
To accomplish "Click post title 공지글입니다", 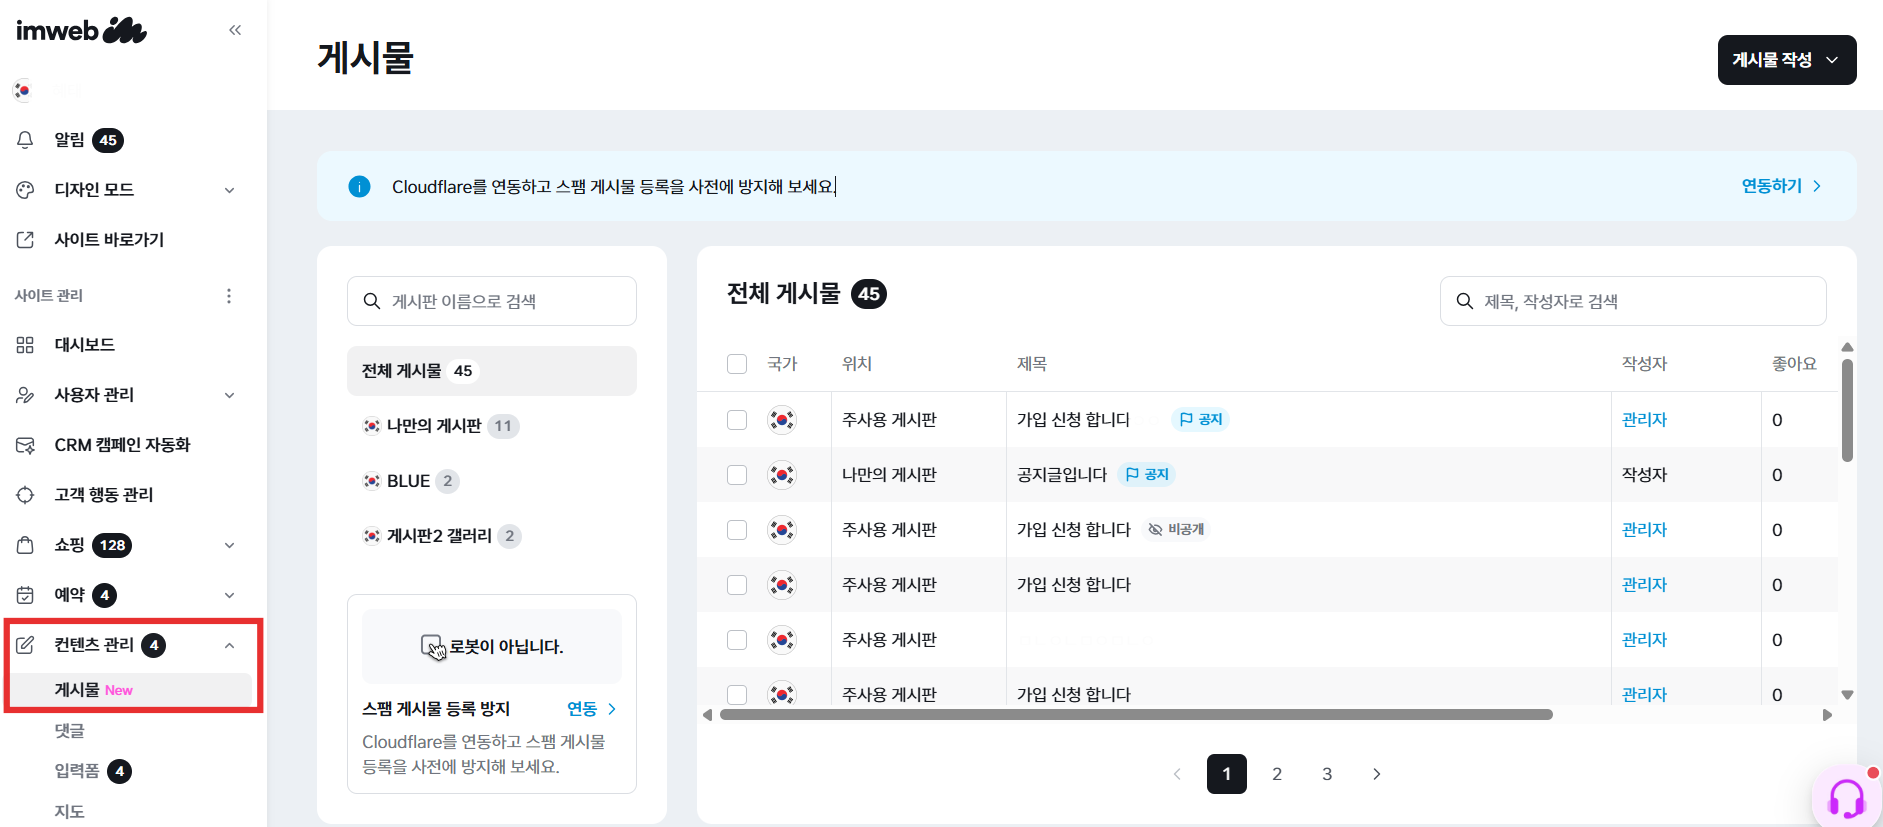I will click(x=1062, y=475).
